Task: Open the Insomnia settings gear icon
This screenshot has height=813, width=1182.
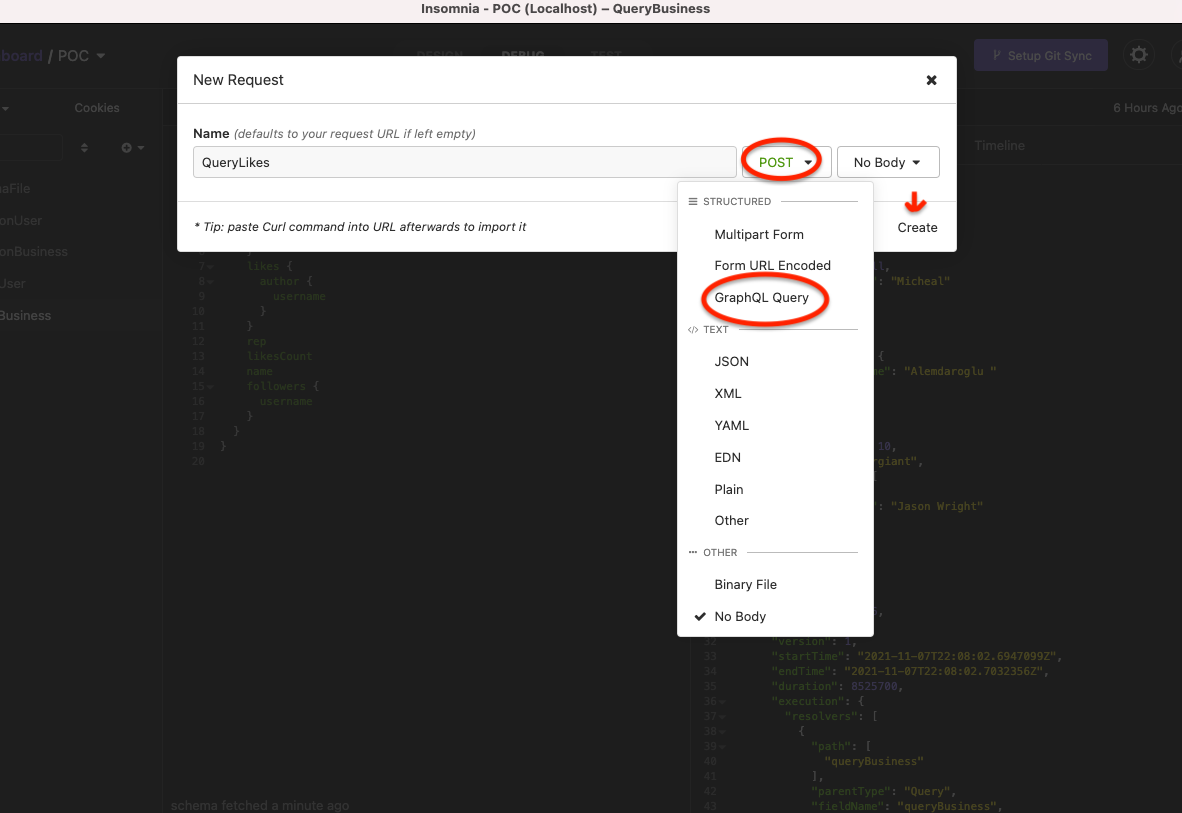Action: click(1138, 55)
